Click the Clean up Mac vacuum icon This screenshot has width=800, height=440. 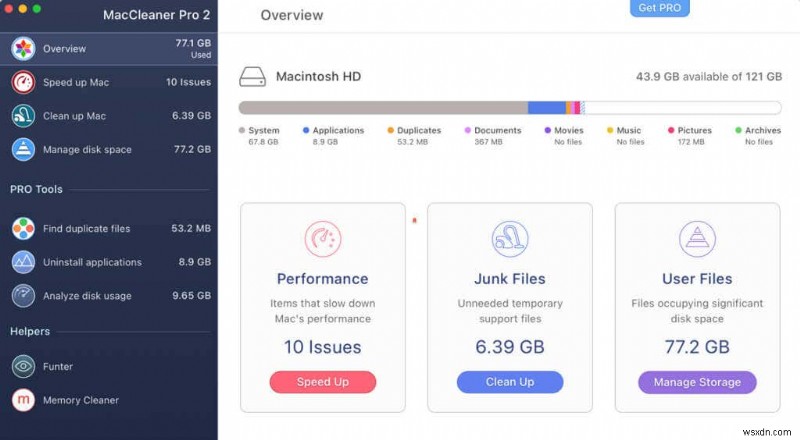click(23, 116)
